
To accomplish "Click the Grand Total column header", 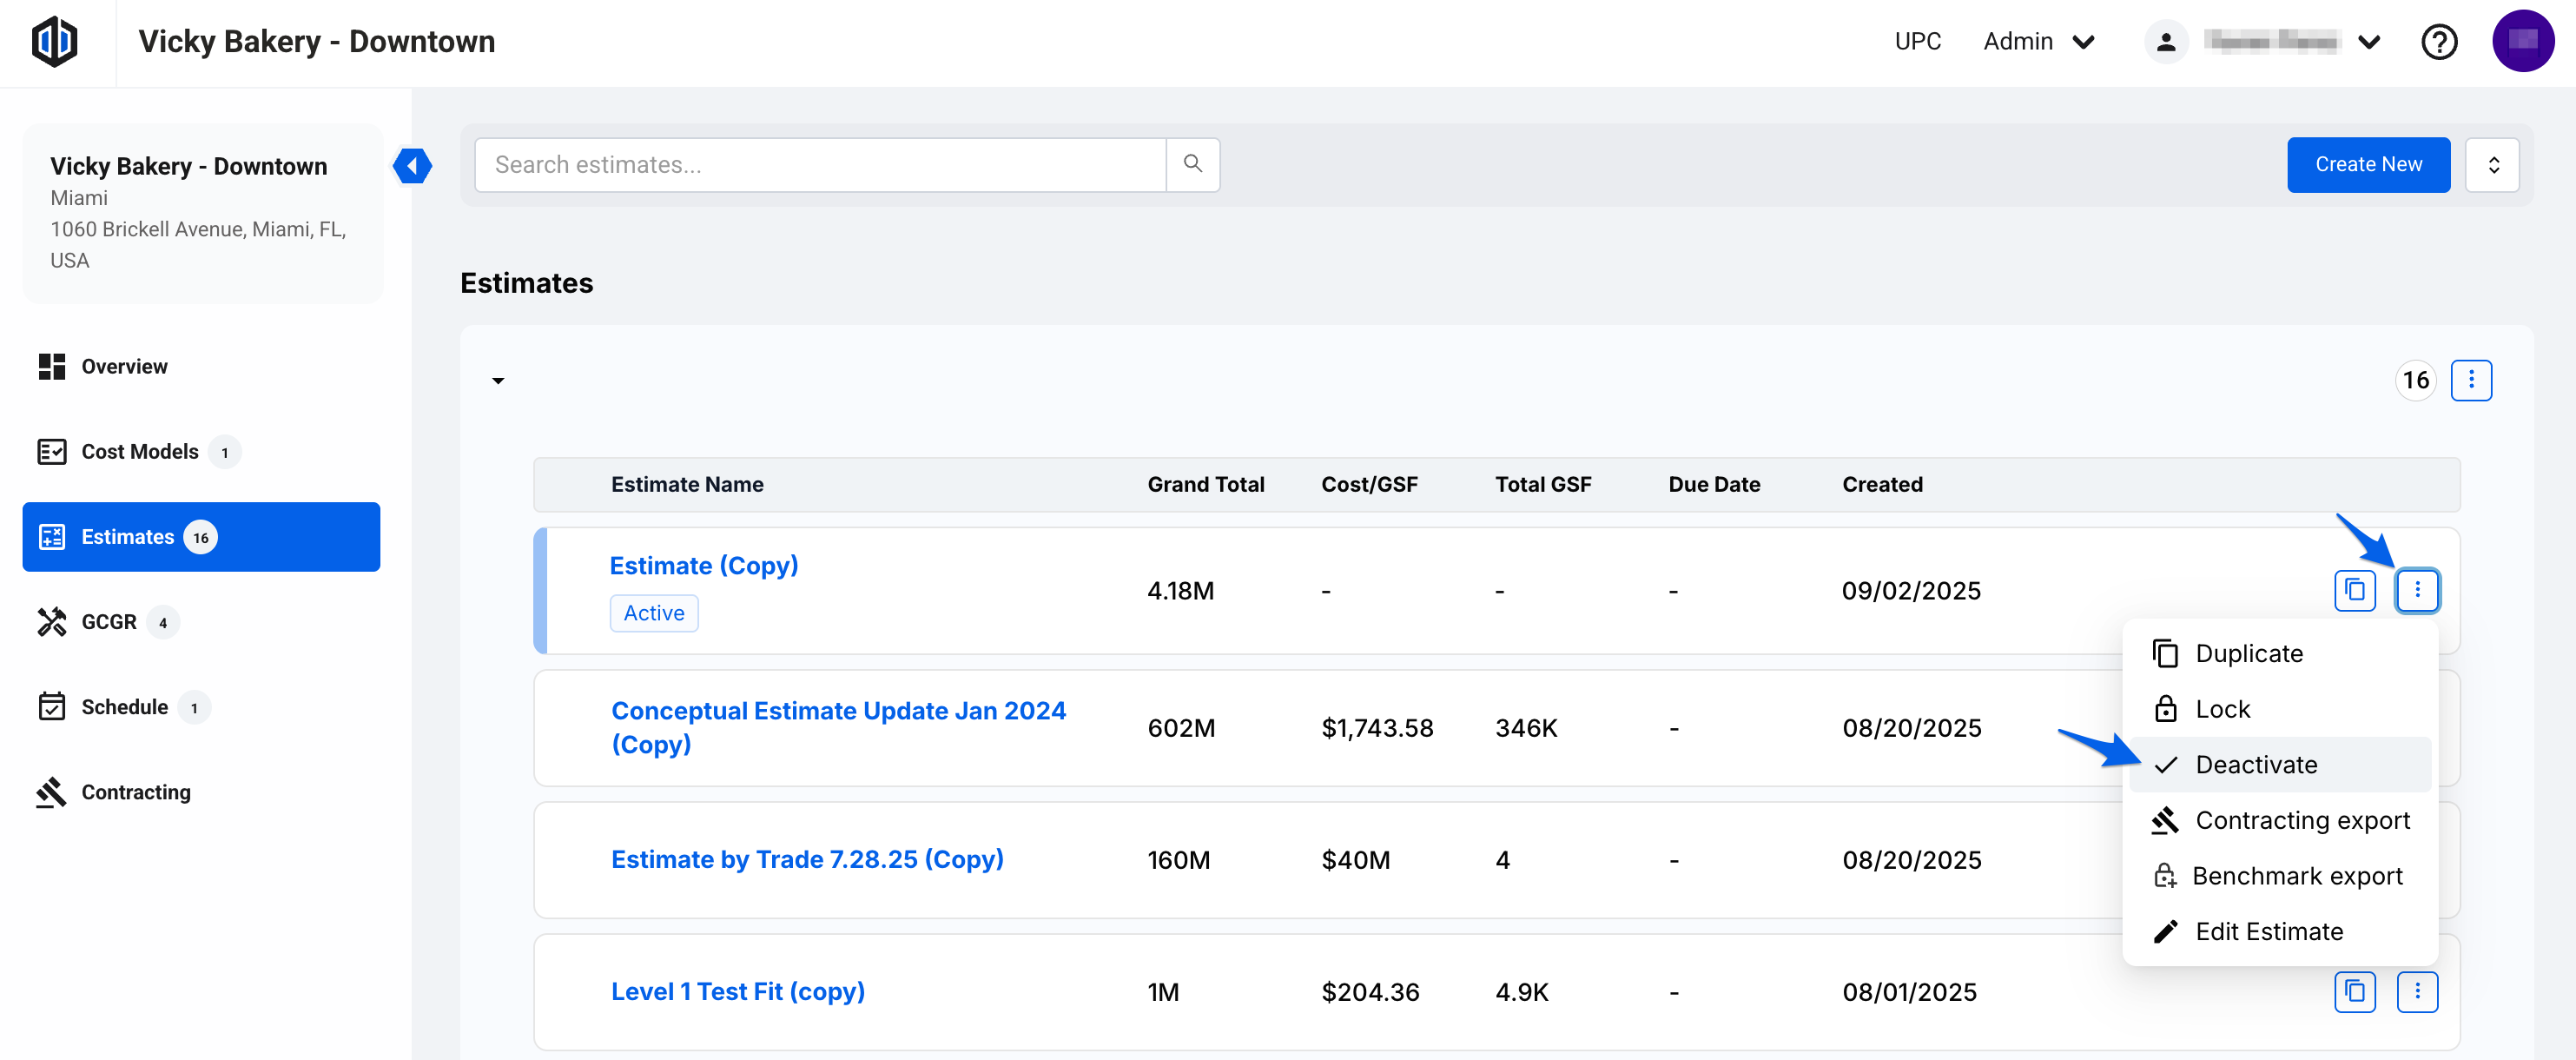I will click(1205, 484).
